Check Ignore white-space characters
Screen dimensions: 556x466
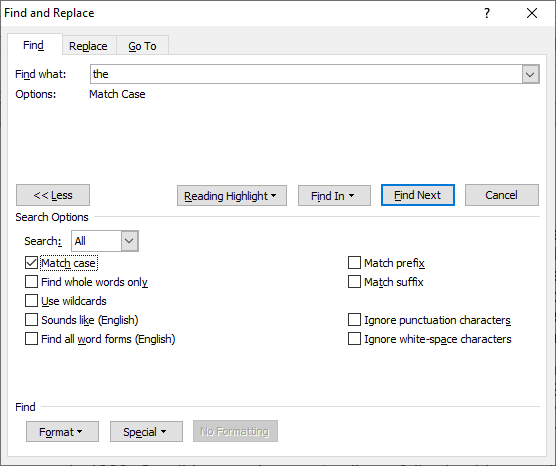click(354, 339)
